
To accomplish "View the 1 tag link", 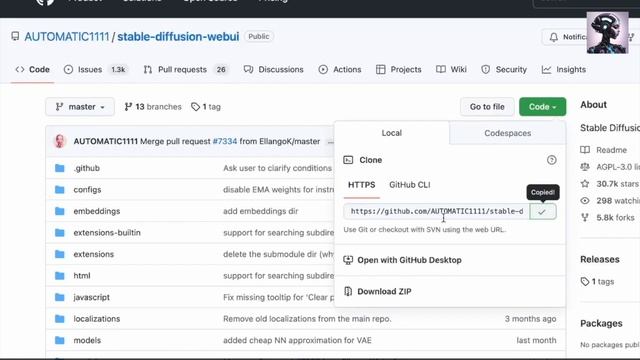I will click(206, 107).
